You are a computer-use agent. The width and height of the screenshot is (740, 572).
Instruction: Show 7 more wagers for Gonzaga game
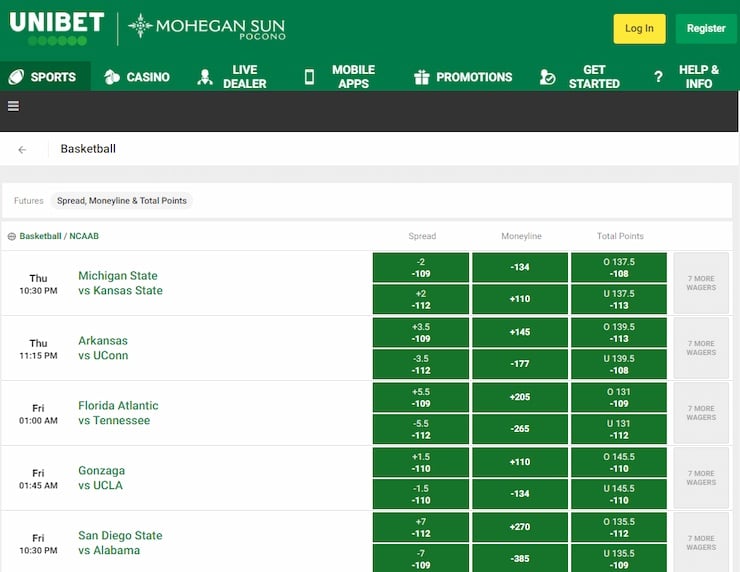coord(701,478)
